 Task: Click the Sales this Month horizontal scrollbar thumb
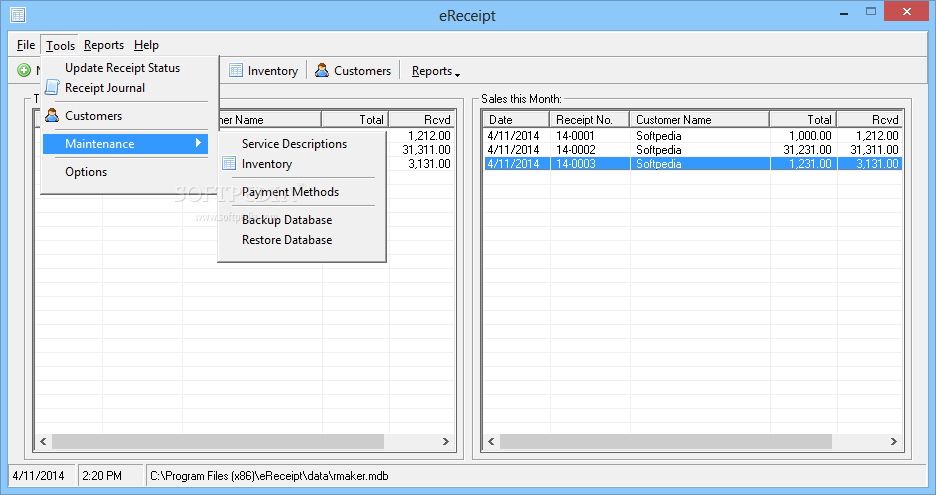(666, 441)
